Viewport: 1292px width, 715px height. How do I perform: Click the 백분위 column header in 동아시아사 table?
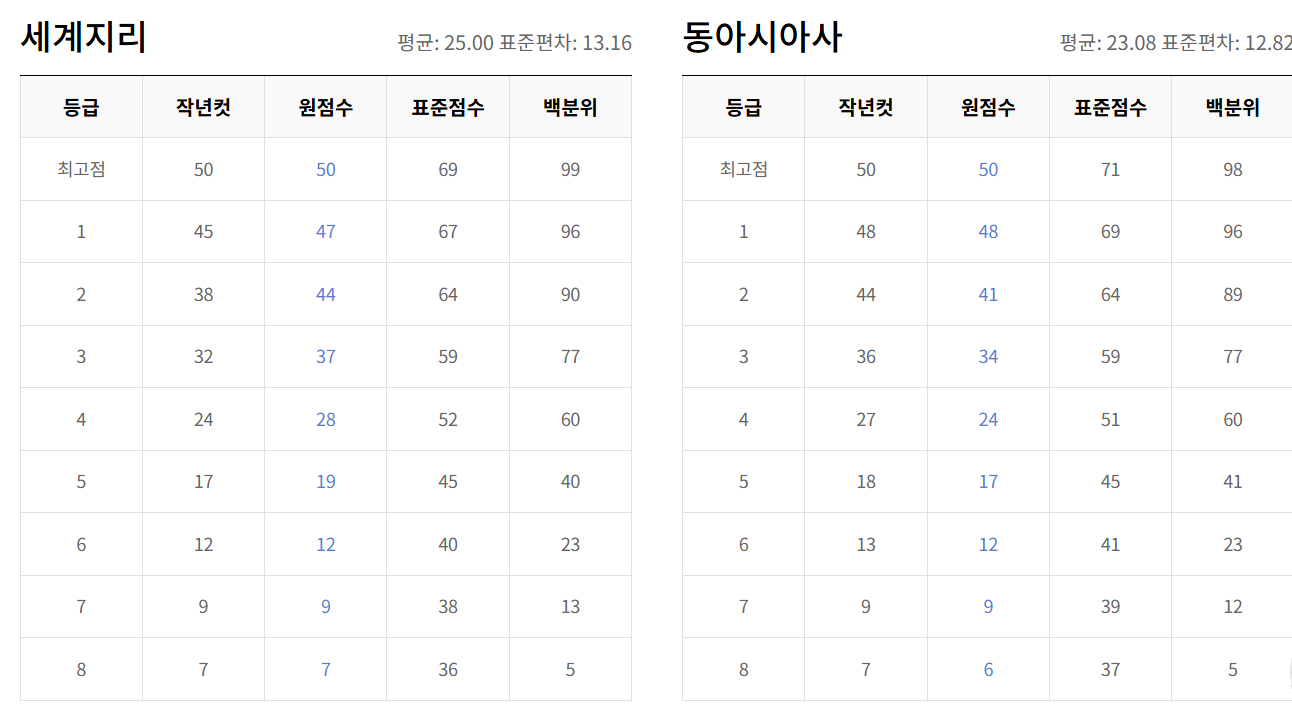point(1232,107)
